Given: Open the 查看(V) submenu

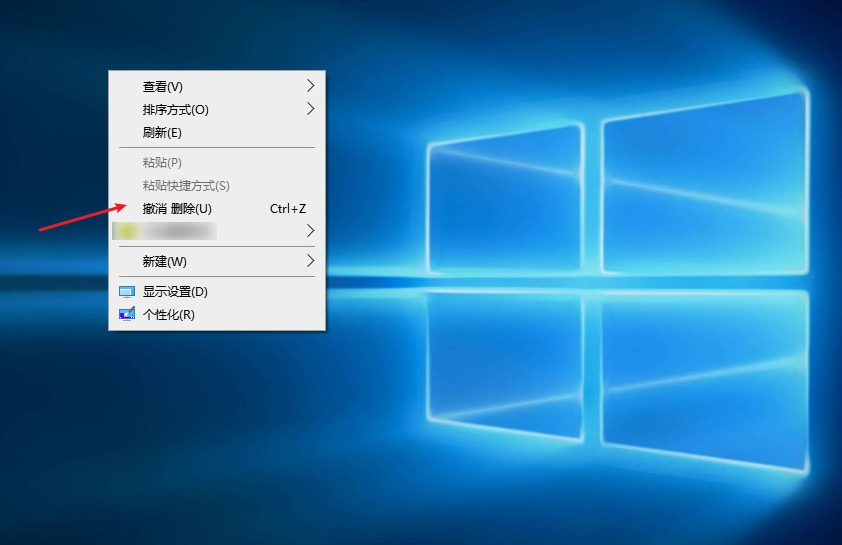Looking at the screenshot, I should [x=163, y=87].
